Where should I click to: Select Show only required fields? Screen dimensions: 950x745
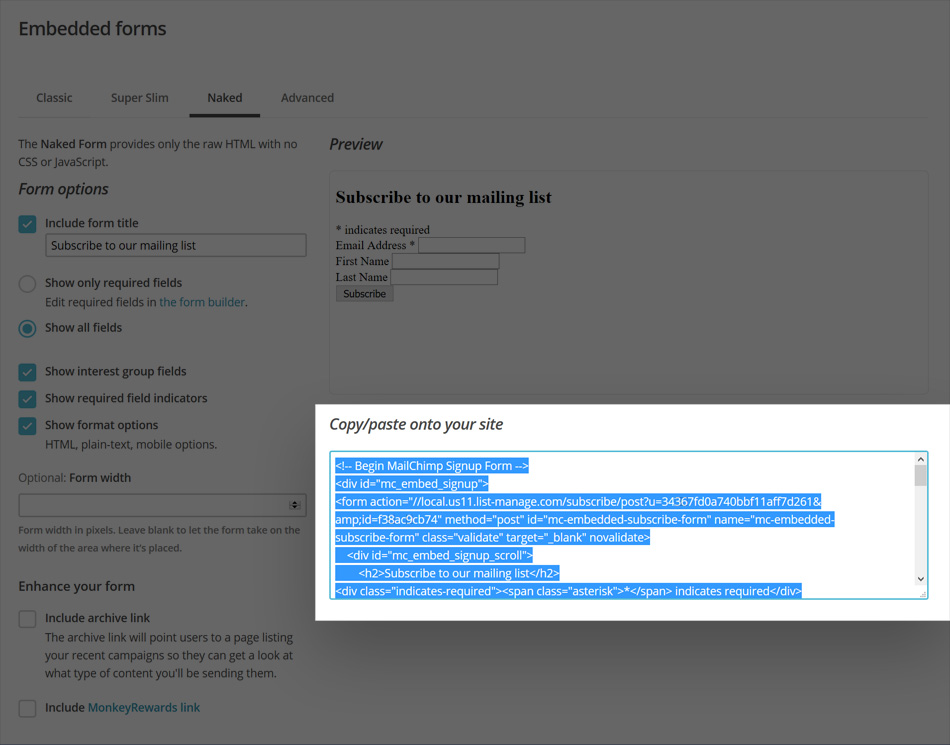click(x=27, y=284)
